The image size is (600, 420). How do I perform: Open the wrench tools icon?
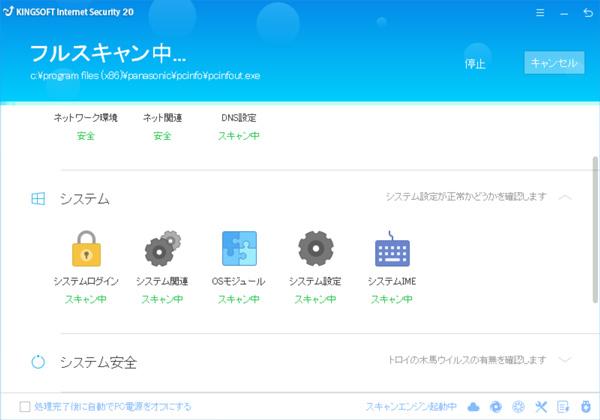(542, 406)
